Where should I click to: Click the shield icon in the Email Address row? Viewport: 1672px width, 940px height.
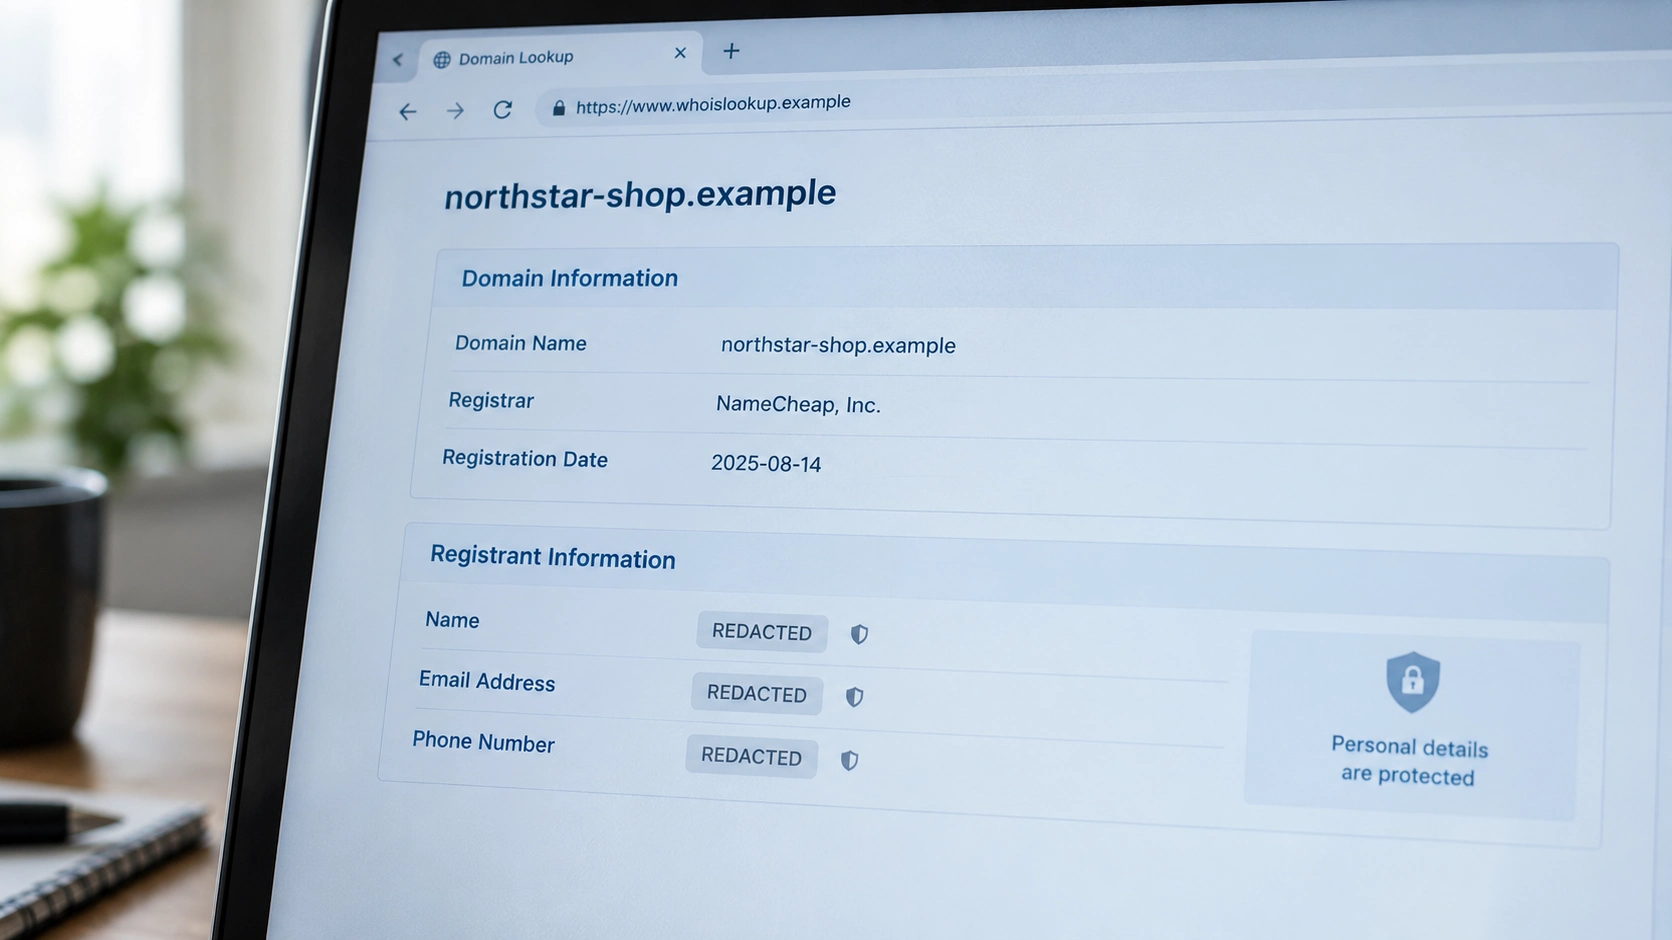(854, 697)
